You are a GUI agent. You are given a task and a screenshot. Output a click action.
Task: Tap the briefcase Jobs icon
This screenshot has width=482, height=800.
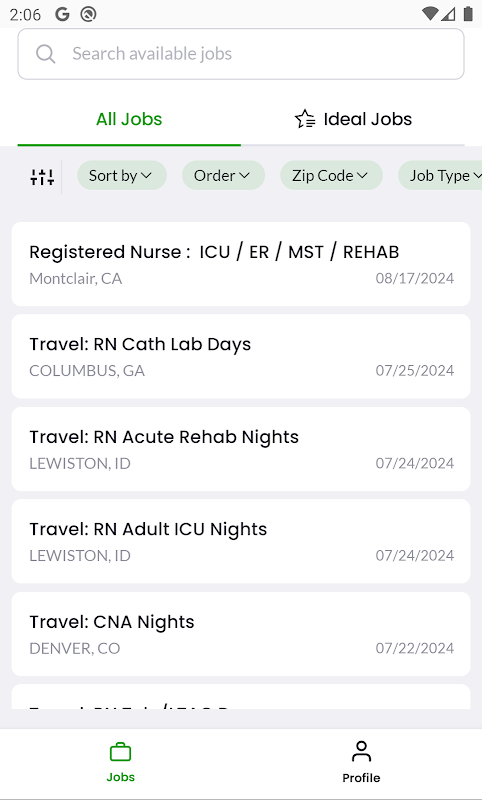click(x=120, y=752)
